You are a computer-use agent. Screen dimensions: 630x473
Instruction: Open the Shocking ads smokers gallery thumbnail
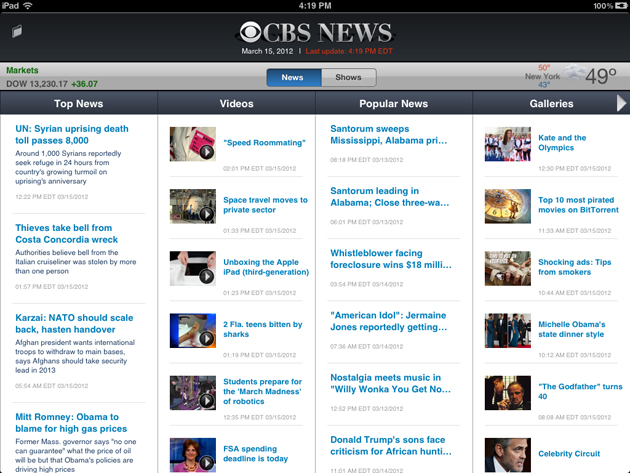[x=507, y=268]
